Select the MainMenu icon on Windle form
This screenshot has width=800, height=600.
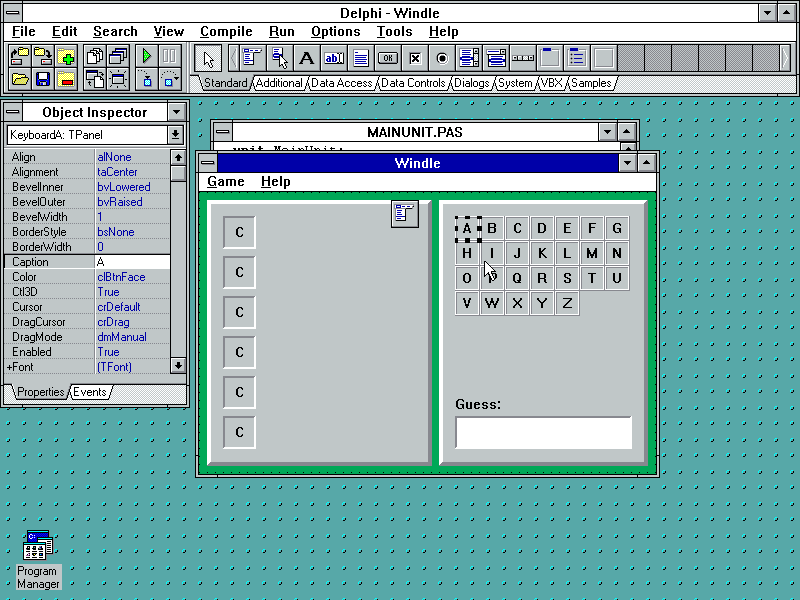coord(405,214)
